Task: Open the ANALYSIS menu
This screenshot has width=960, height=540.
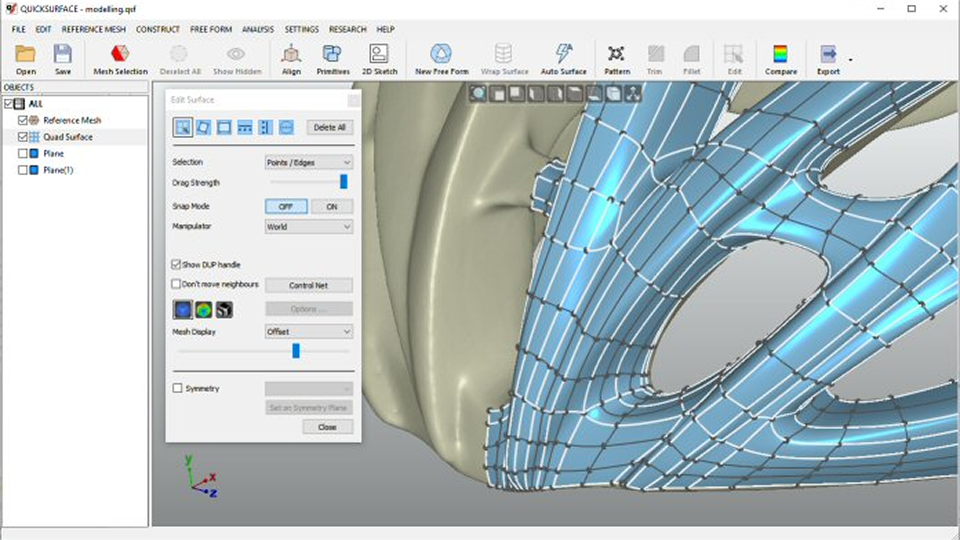Action: pos(257,29)
